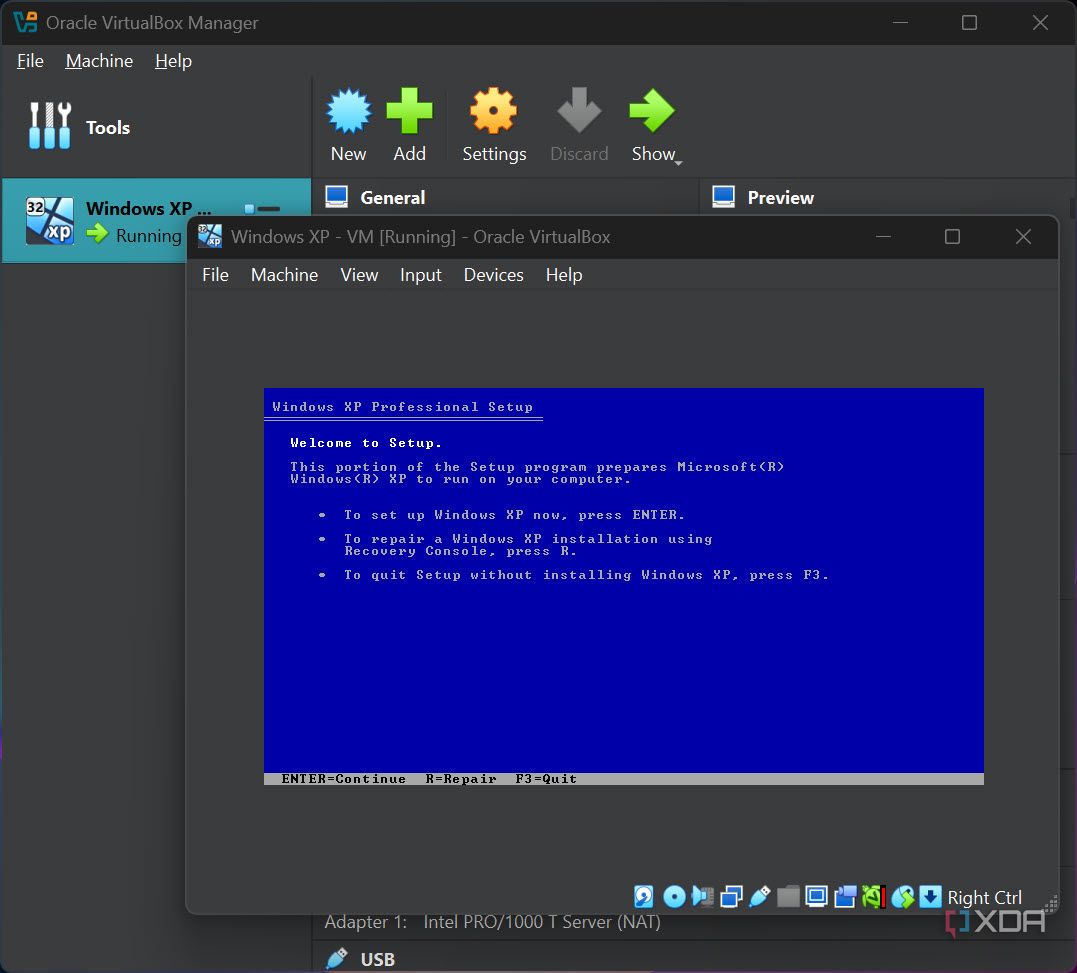Click the hard disk activity status icon
The image size is (1077, 973).
pos(644,896)
